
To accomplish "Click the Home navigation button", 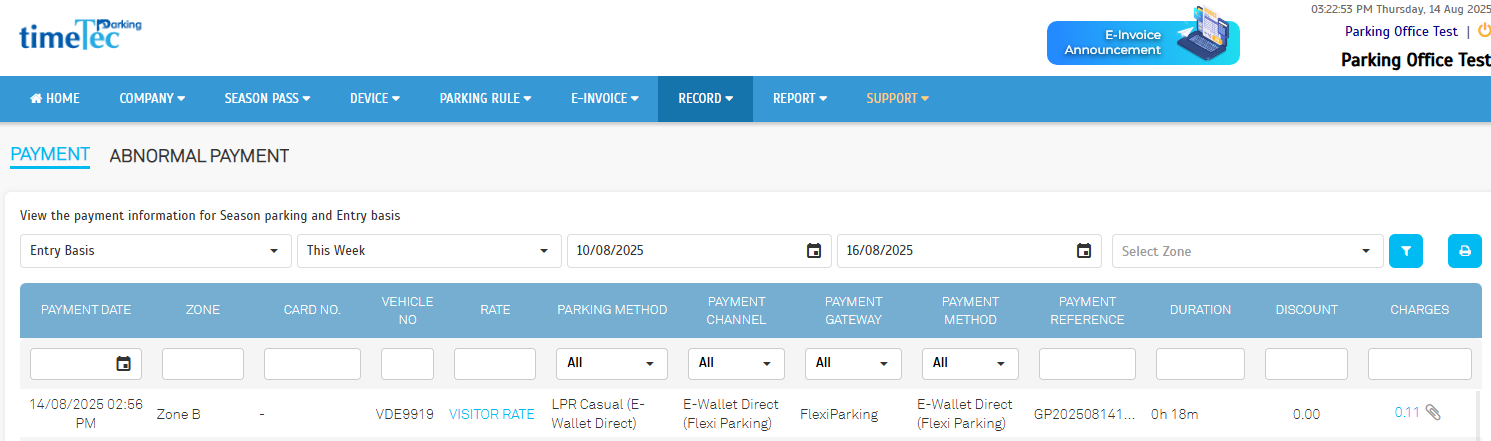I will (x=55, y=99).
